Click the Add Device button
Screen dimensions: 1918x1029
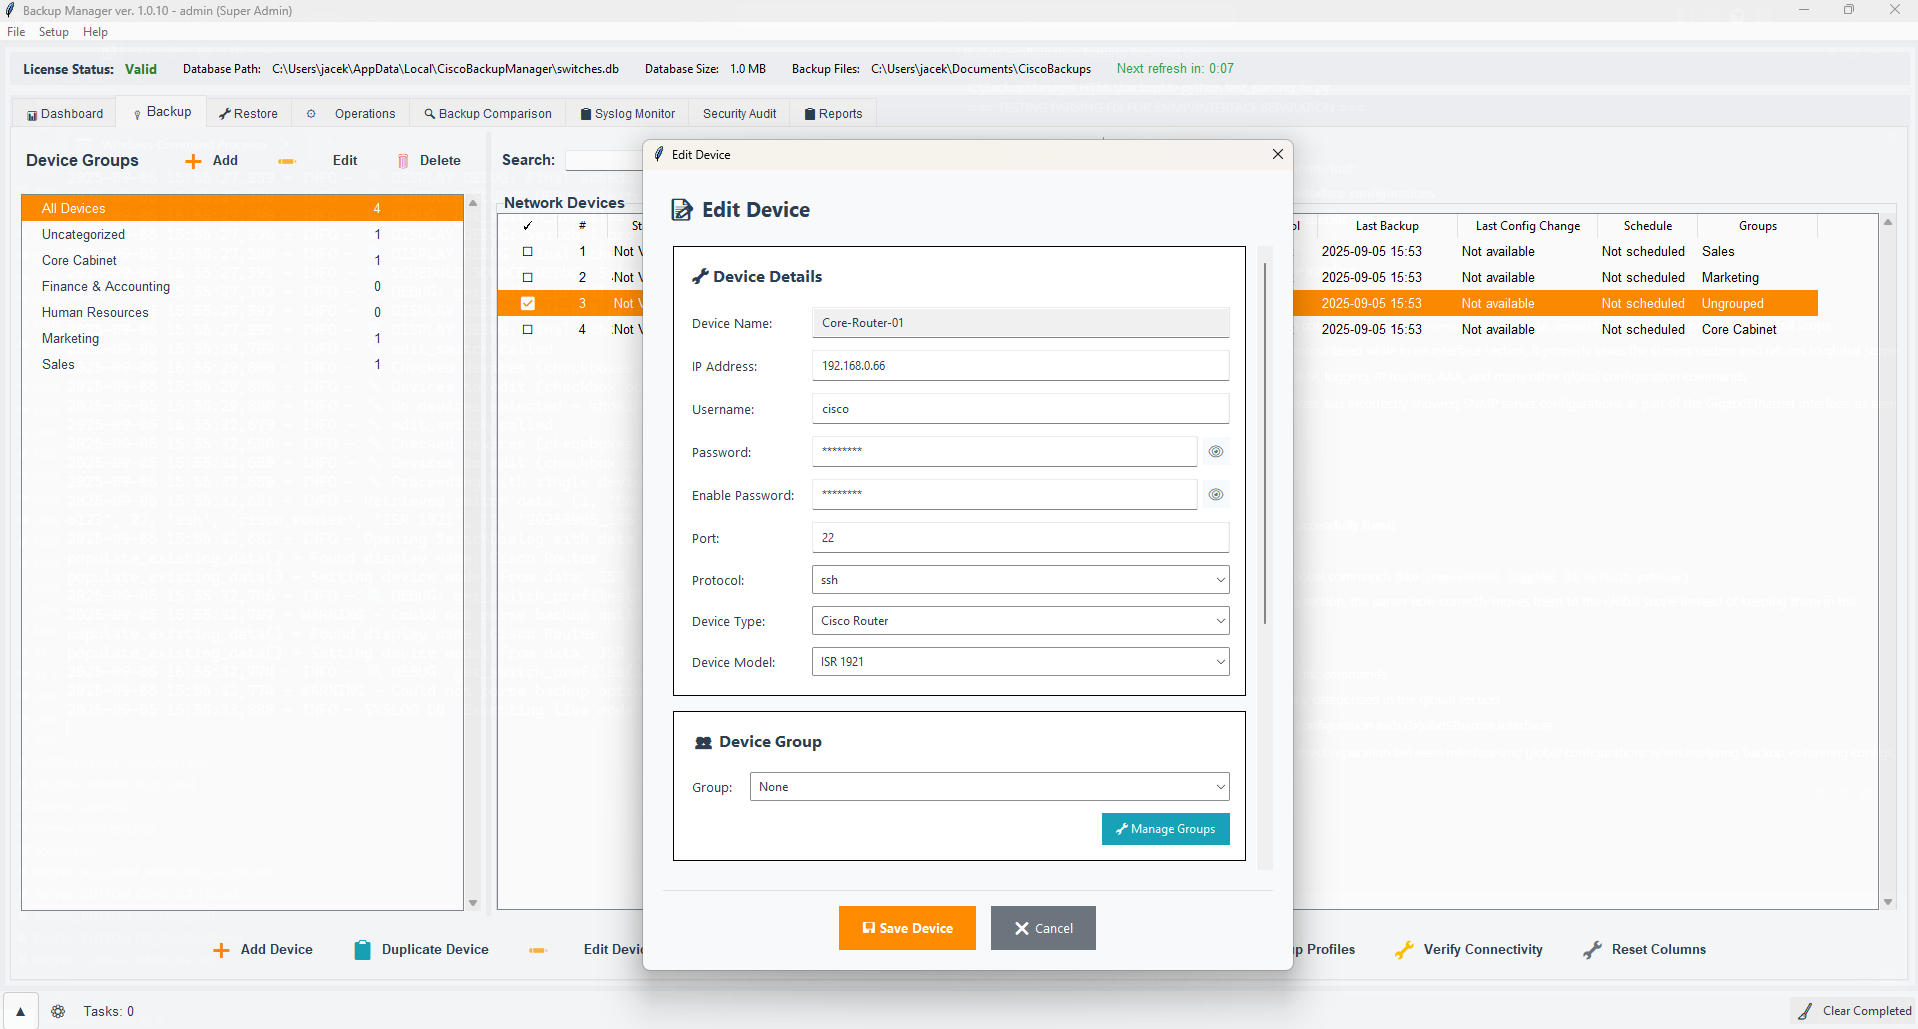(263, 950)
